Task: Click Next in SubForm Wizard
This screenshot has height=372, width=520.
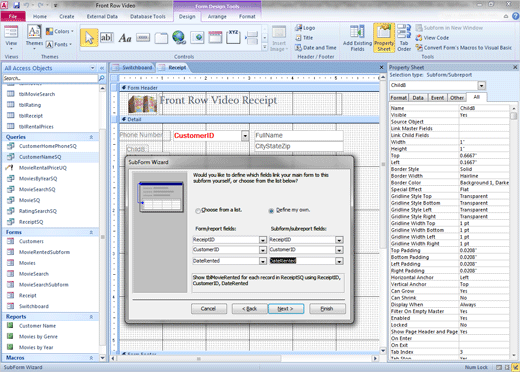Action: tap(286, 309)
